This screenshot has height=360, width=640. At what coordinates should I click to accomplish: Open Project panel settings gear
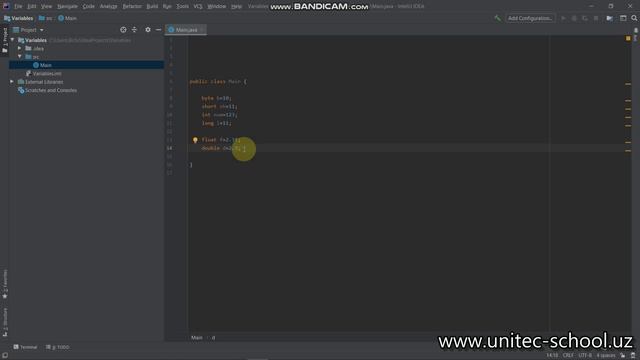[x=148, y=30]
